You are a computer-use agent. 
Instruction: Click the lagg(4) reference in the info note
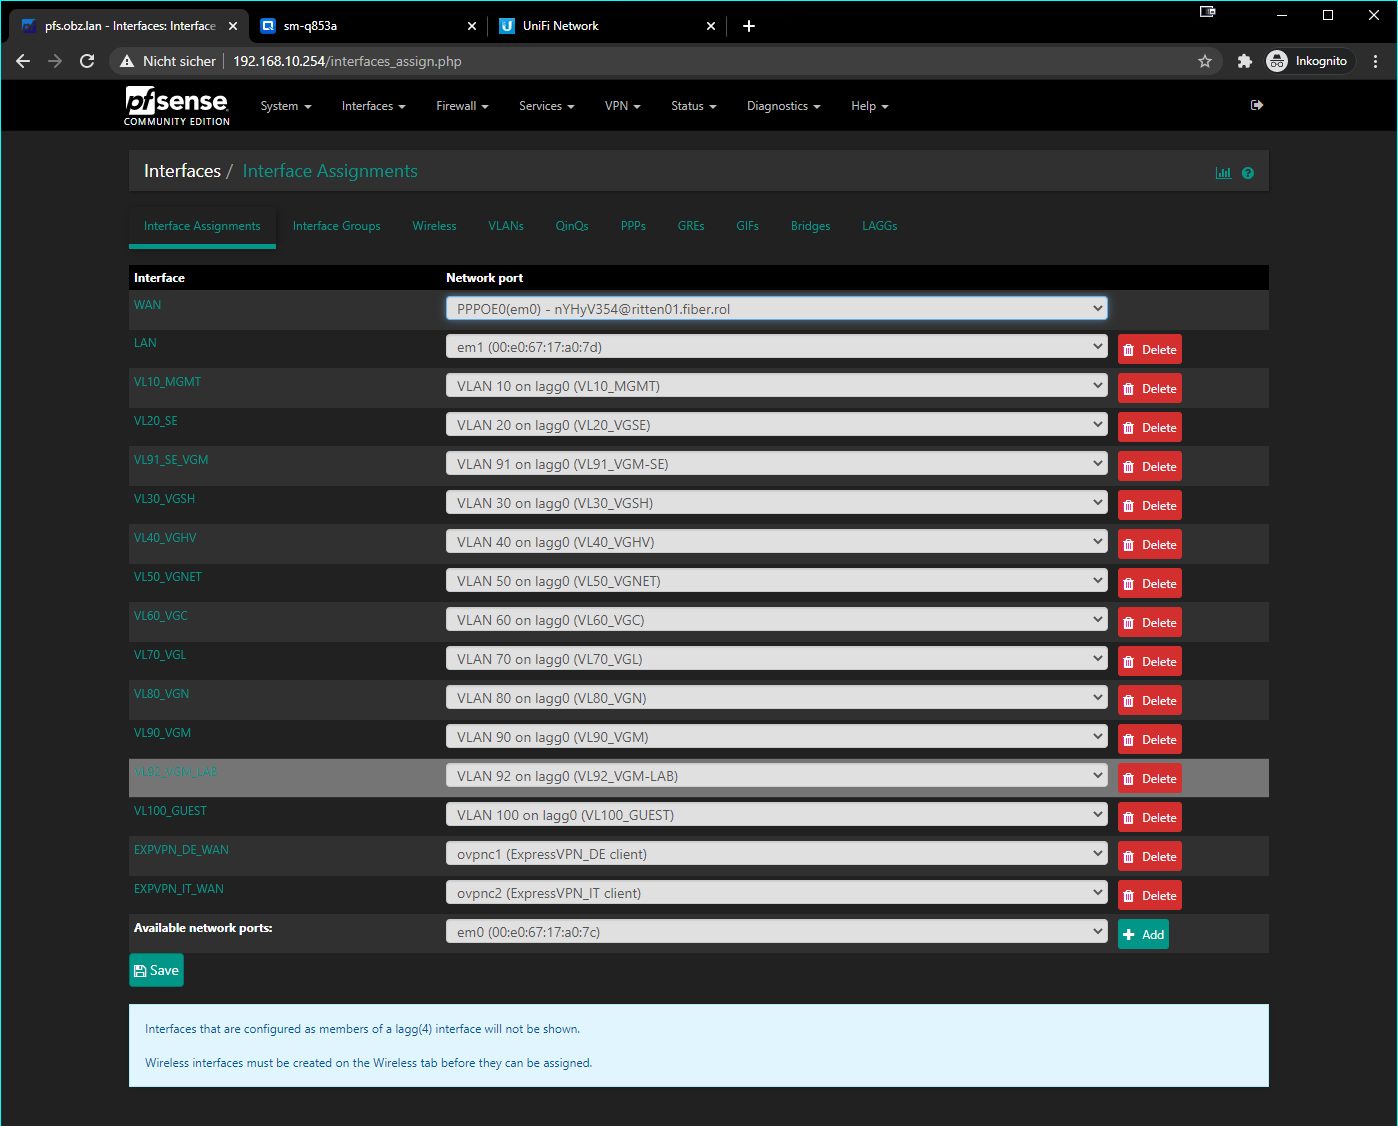tap(413, 1029)
